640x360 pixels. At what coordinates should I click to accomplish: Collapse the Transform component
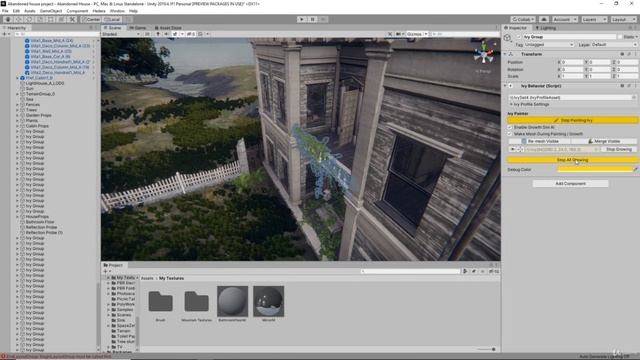click(x=505, y=54)
